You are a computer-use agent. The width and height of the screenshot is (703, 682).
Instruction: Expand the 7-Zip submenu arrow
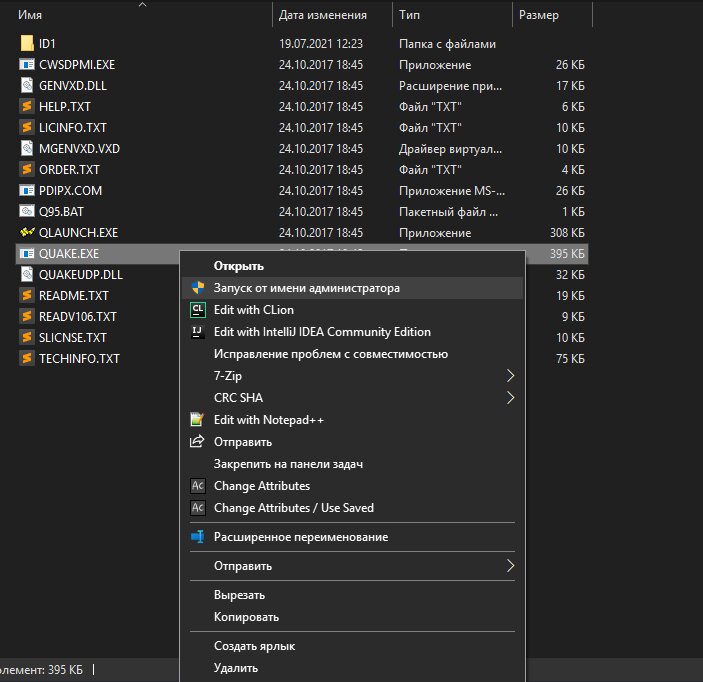click(510, 376)
